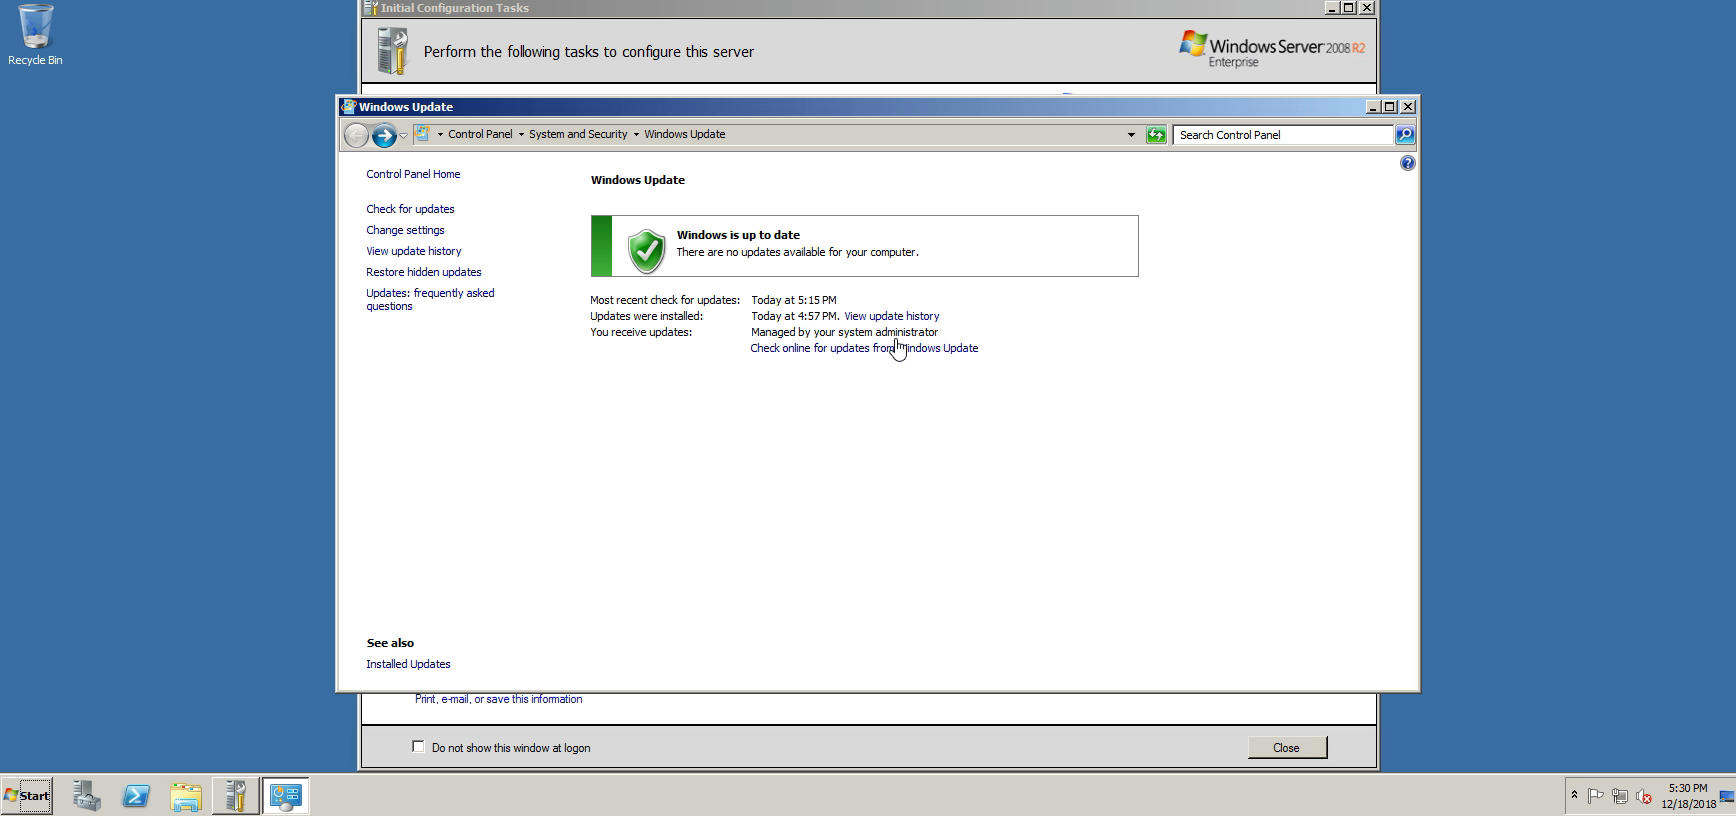Click Check for updates link
Screen dimensions: 1736x816
click(x=410, y=209)
